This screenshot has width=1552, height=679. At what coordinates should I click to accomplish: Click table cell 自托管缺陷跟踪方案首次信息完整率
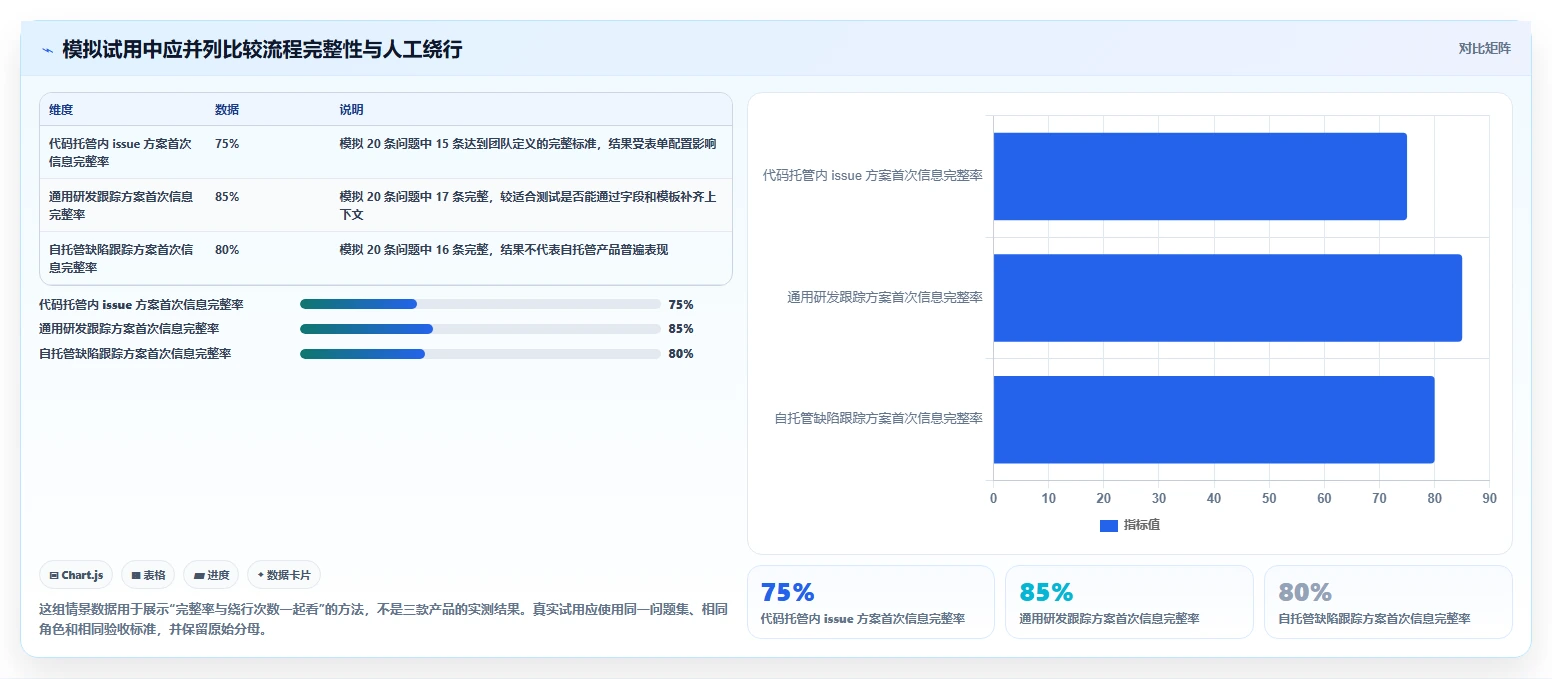(121, 258)
